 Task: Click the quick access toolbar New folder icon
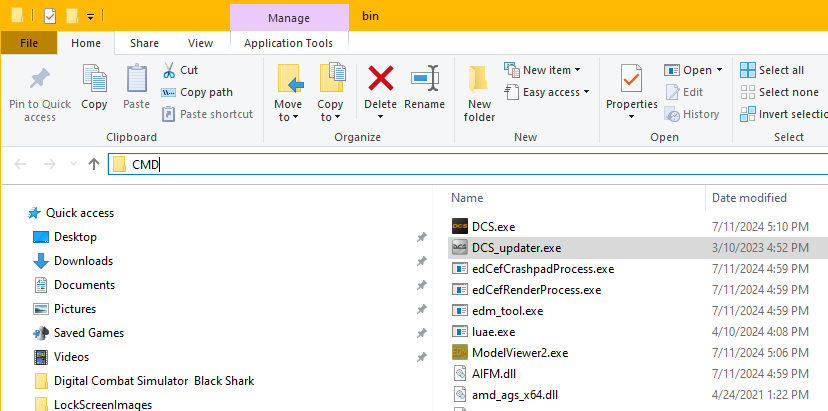[x=72, y=16]
